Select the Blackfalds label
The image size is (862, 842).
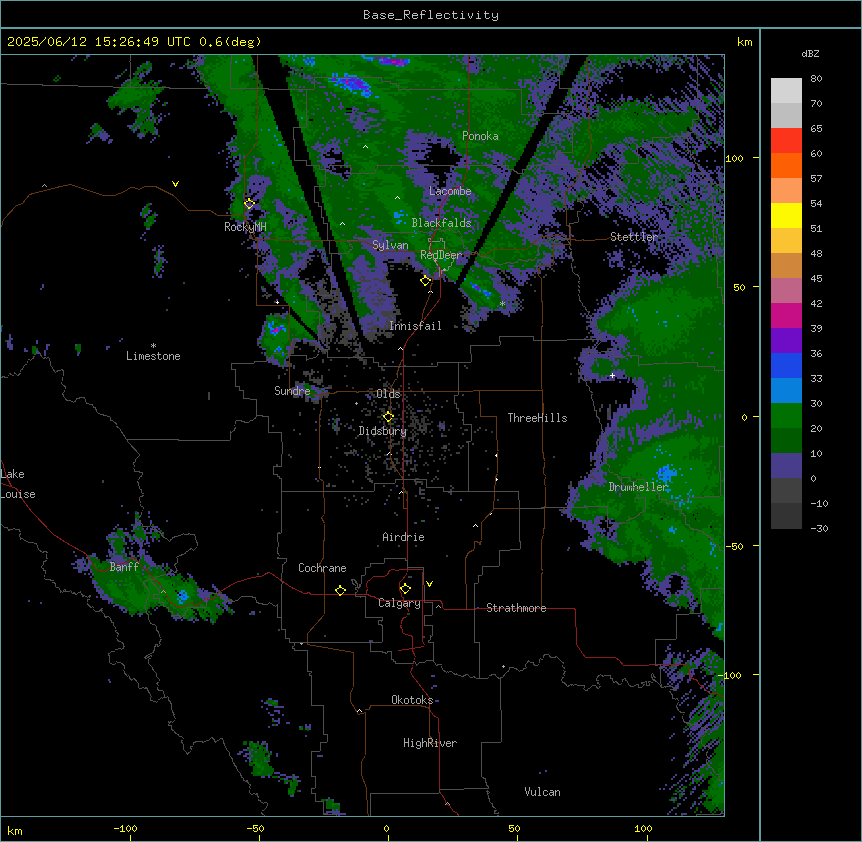[441, 223]
